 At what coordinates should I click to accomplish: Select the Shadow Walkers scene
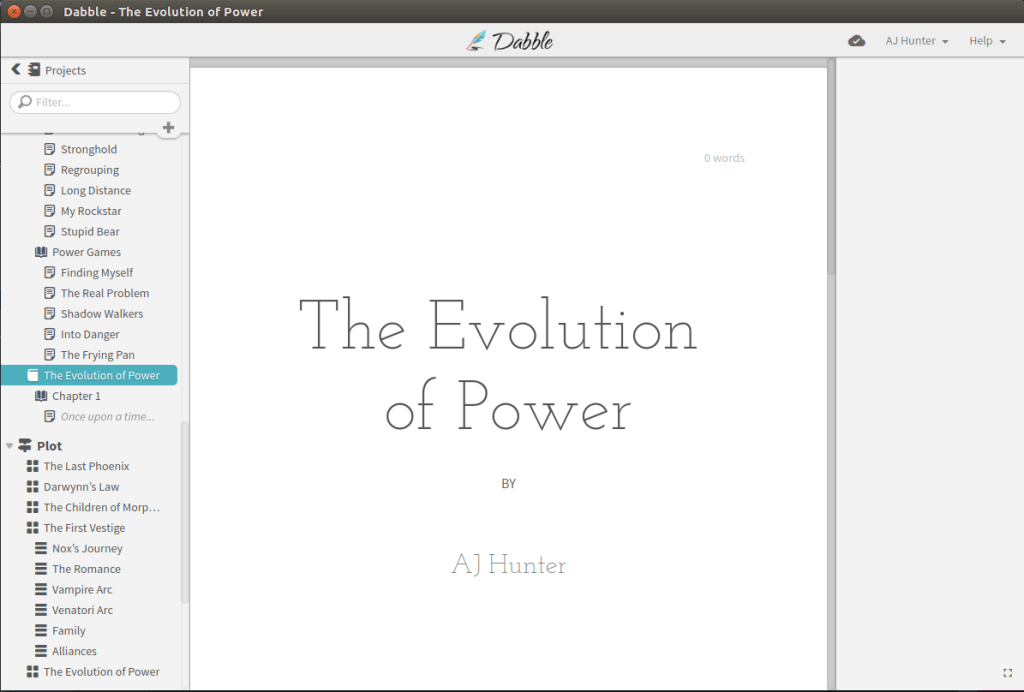click(101, 314)
